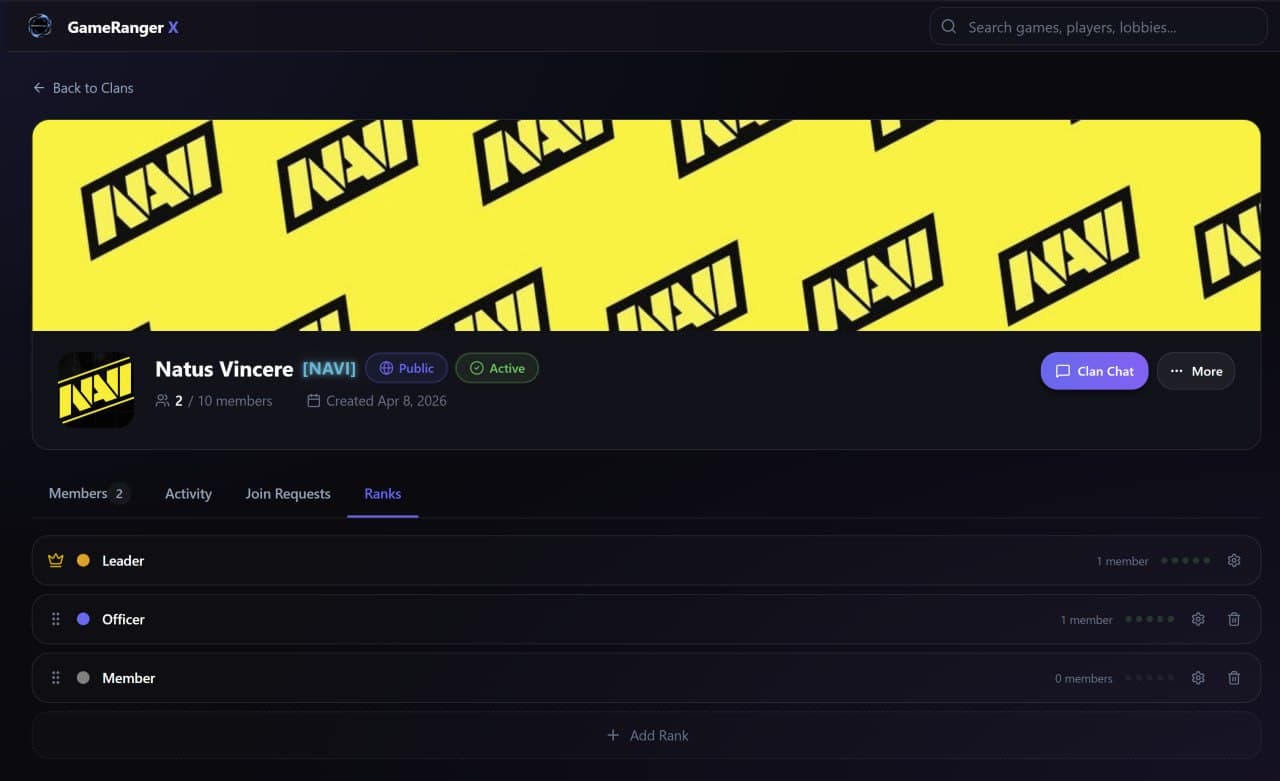This screenshot has height=781, width=1280.
Task: Switch to the Members tab
Action: click(88, 493)
